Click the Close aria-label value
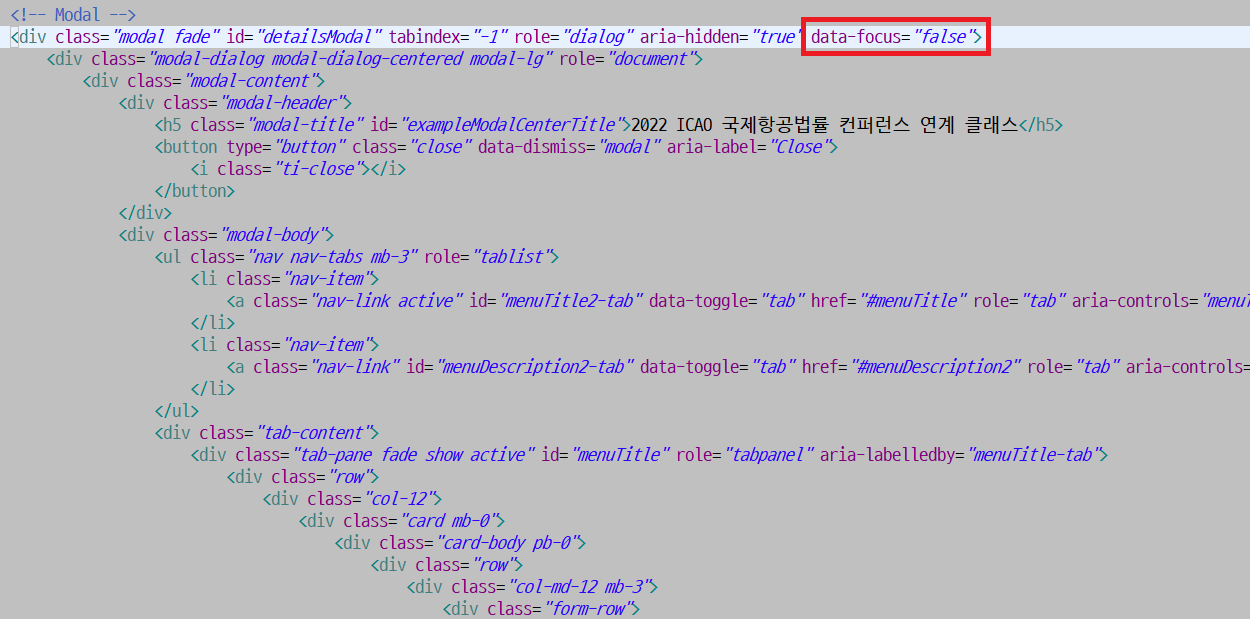Image resolution: width=1250 pixels, height=621 pixels. point(800,146)
